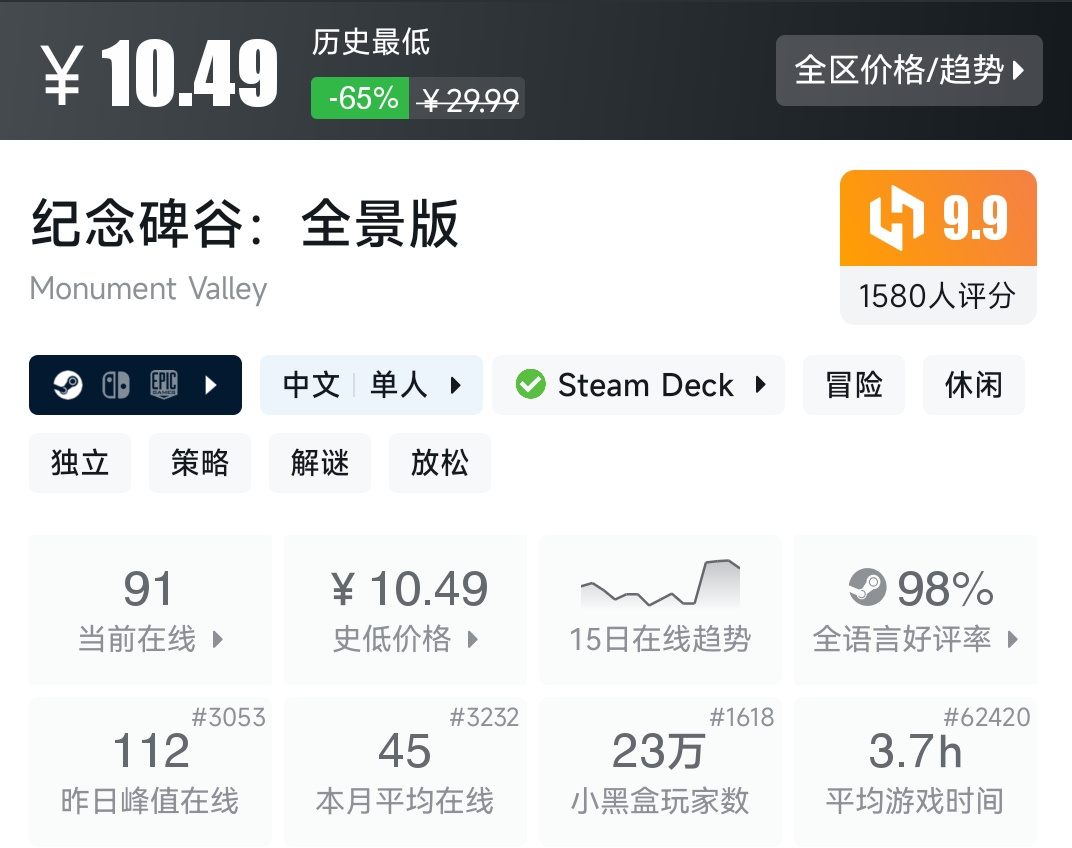Viewport: 1072px width, 848px height.
Task: Open the 15日在线趋势 trend chart
Action: 660,610
